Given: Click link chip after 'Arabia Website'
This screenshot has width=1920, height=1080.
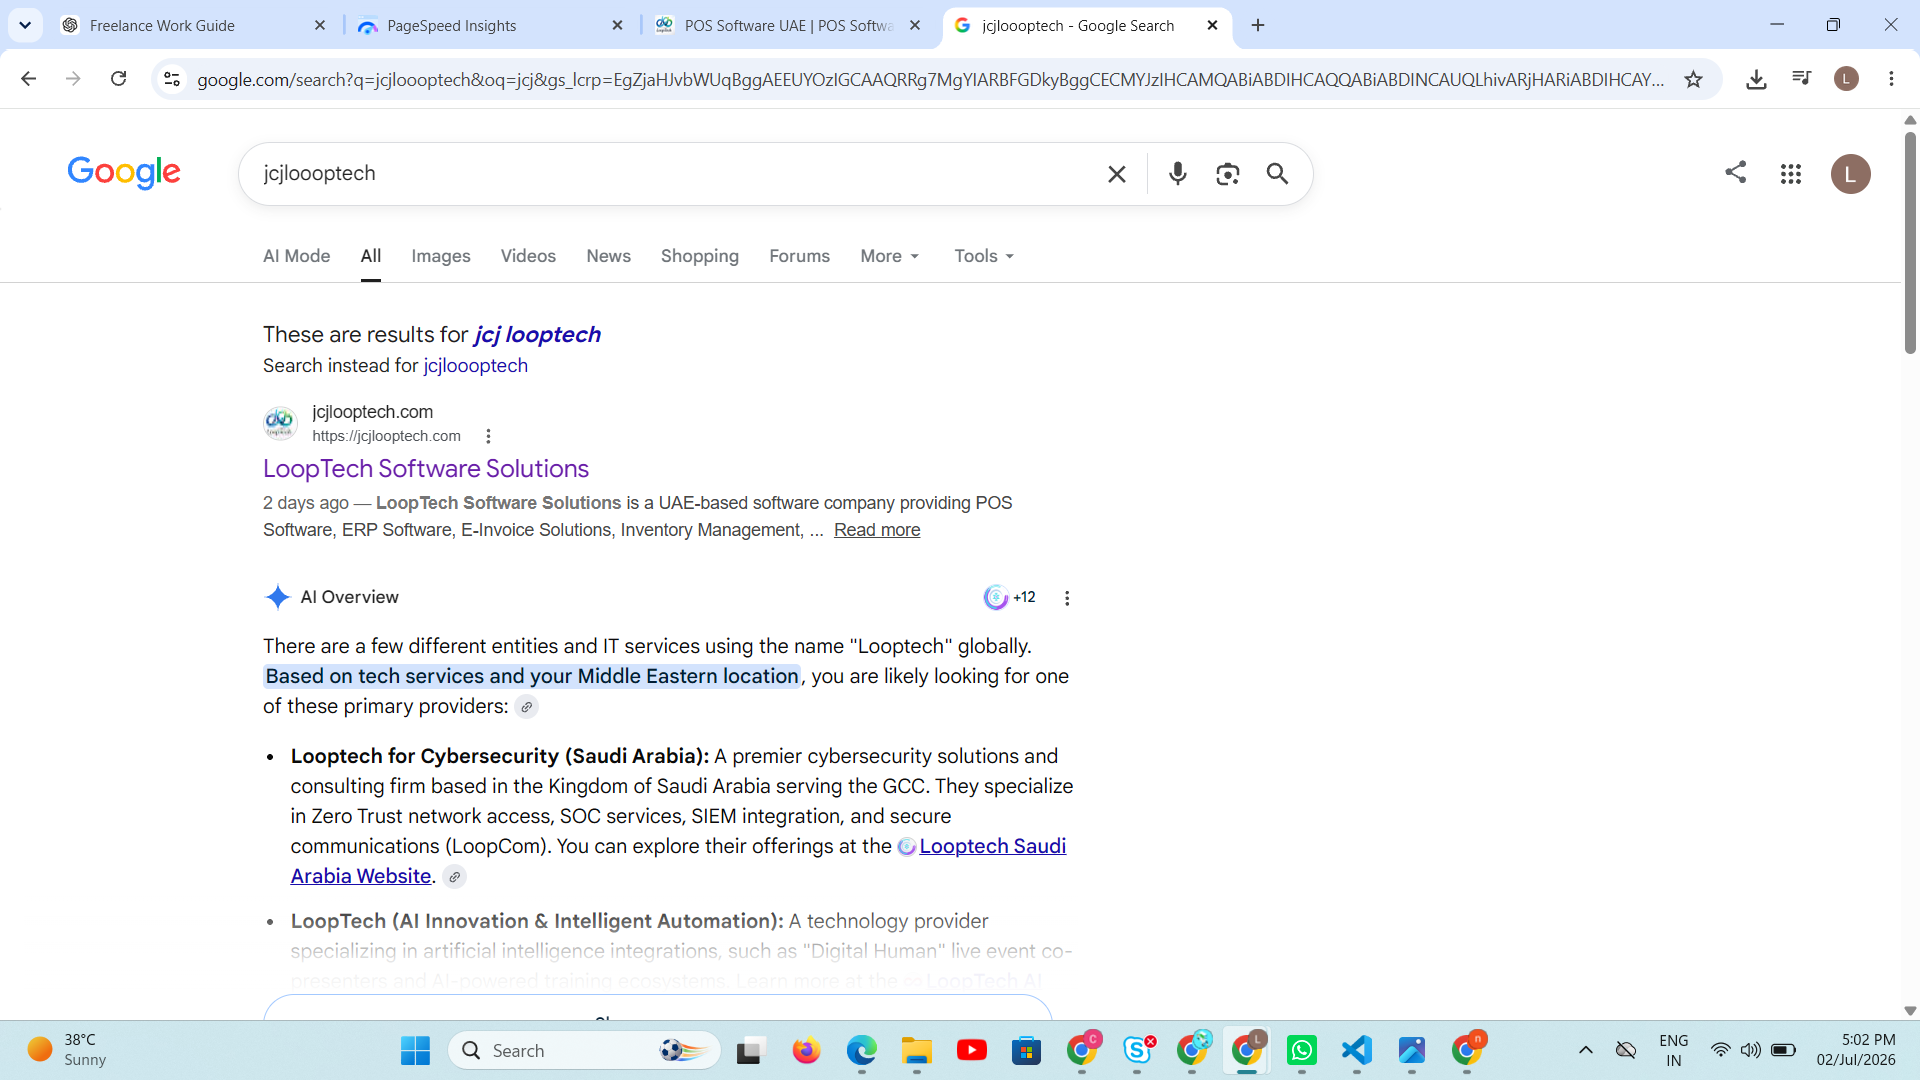Looking at the screenshot, I should (x=455, y=877).
